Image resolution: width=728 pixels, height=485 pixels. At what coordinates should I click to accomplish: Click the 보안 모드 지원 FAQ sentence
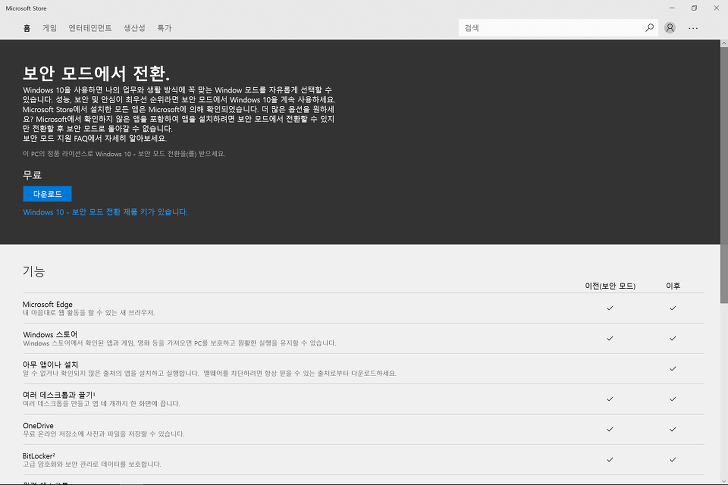[95, 138]
